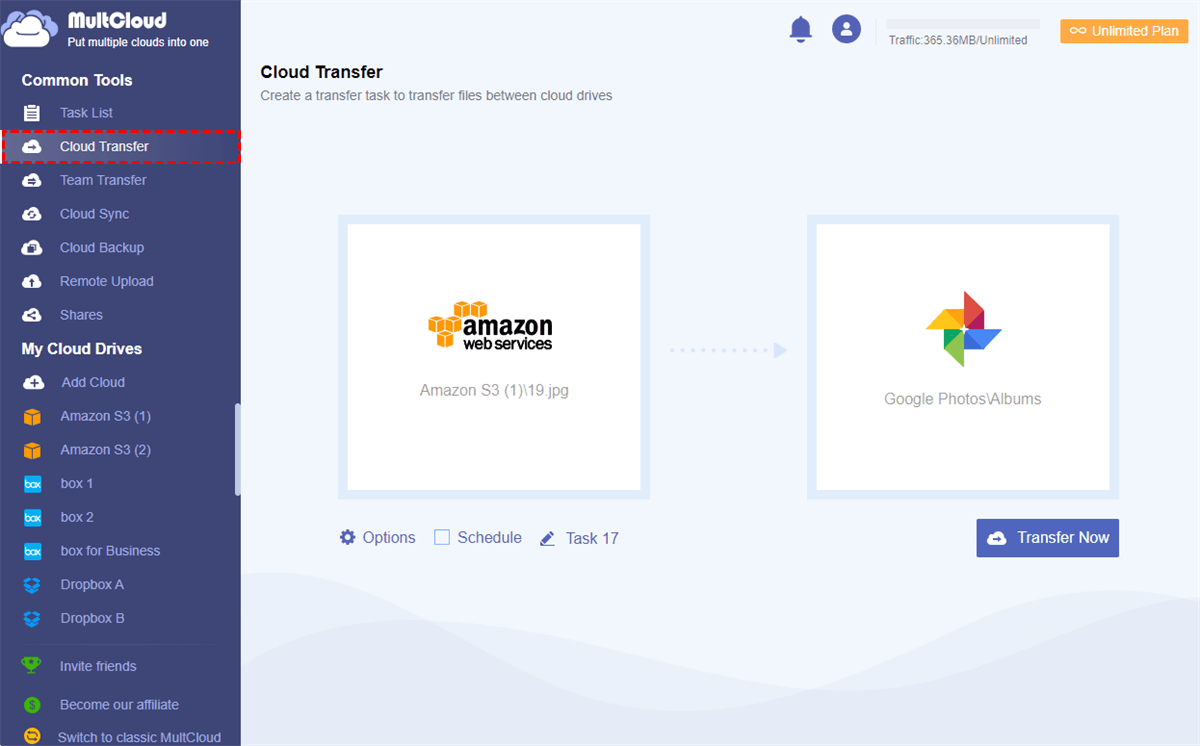
Task: Click the Task List clipboard icon
Action: click(32, 113)
